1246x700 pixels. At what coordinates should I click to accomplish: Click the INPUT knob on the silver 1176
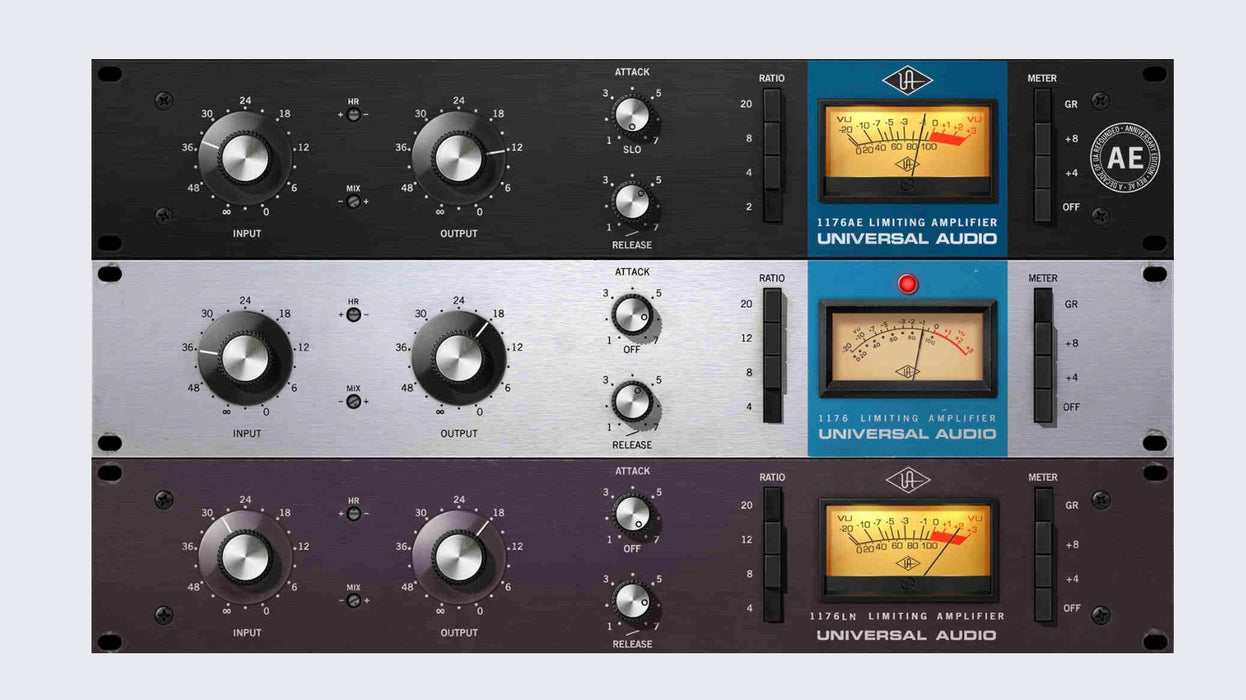click(245, 358)
